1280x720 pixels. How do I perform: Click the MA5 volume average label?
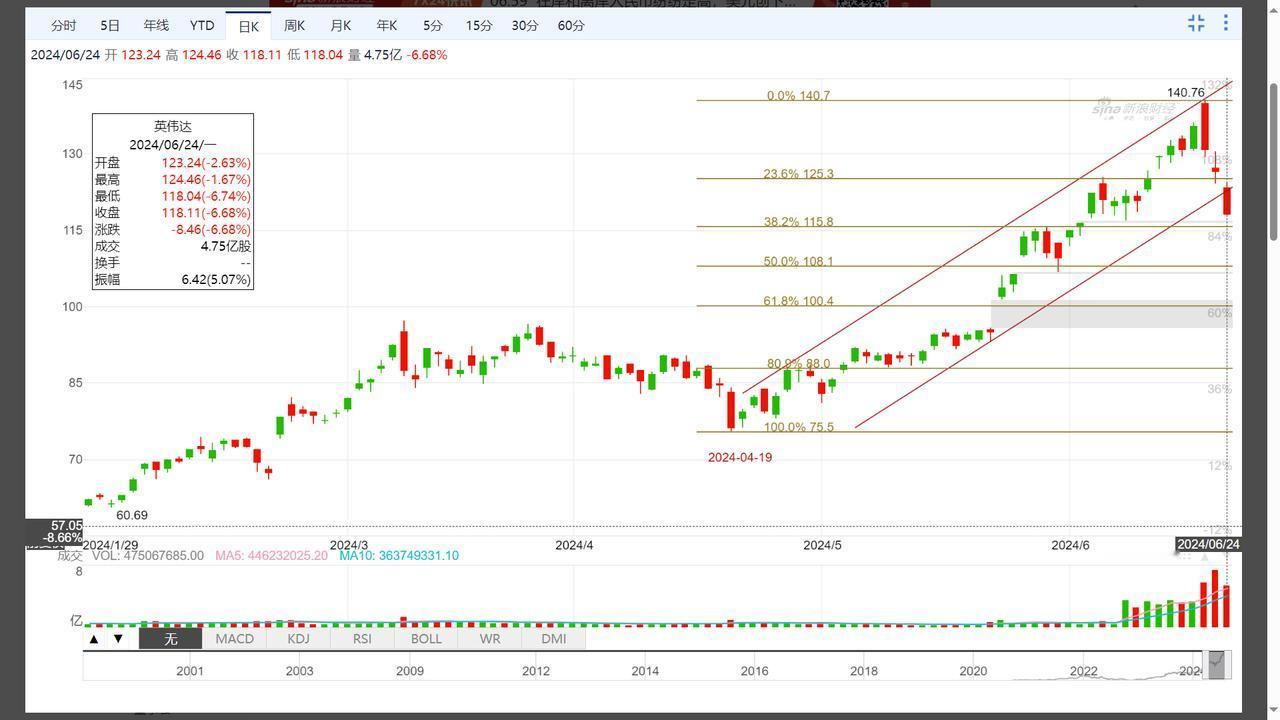click(271, 555)
